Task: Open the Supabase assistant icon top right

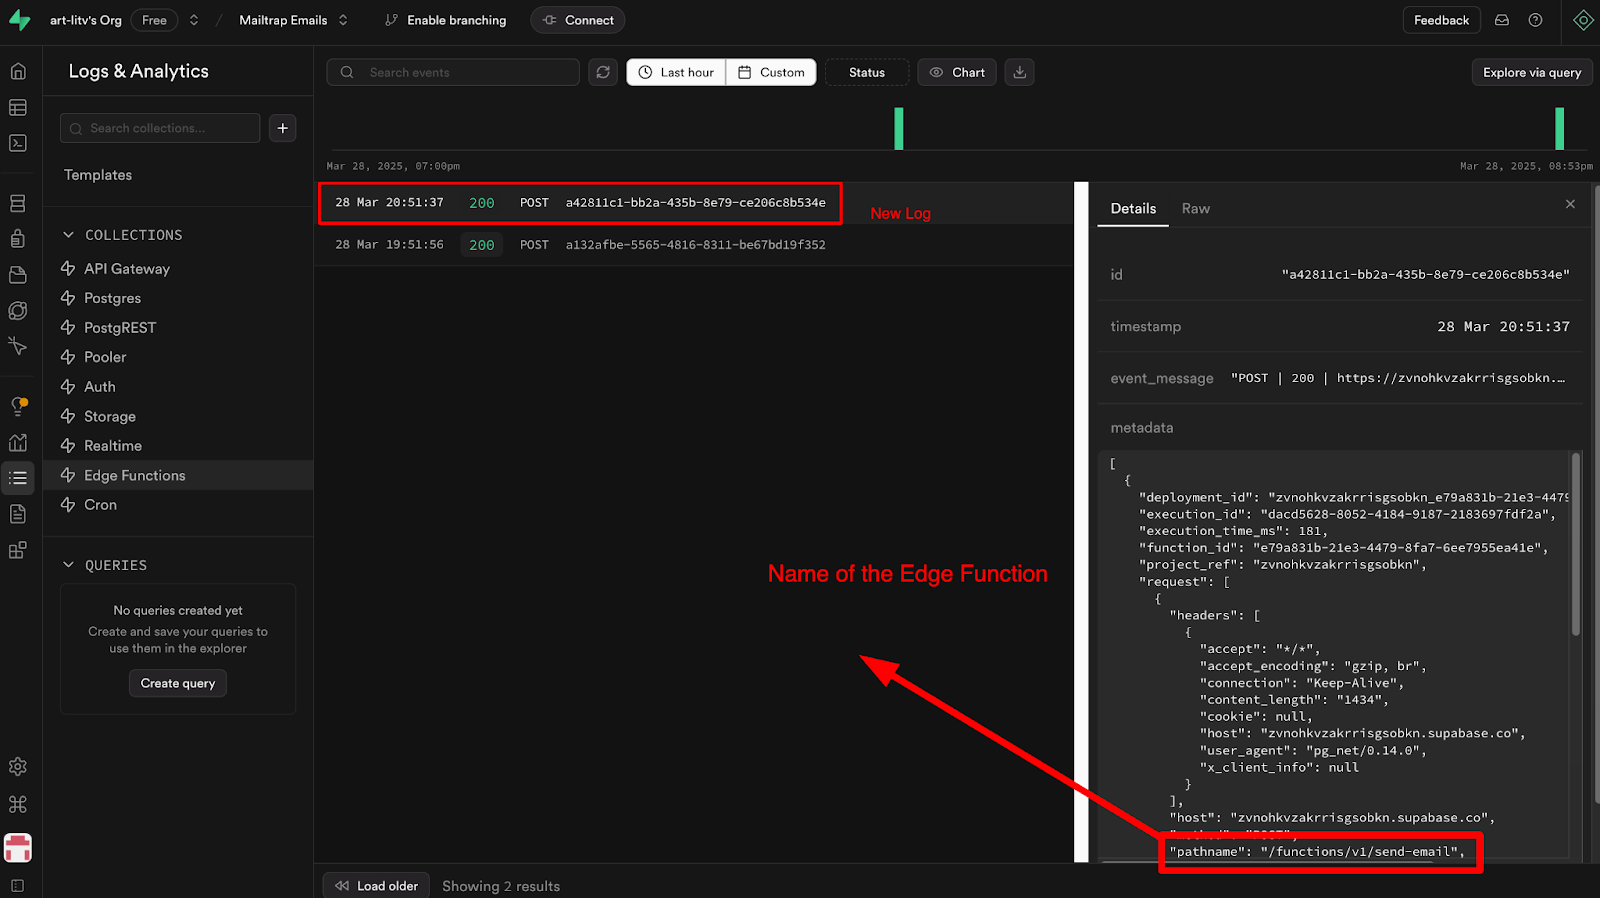Action: (x=1583, y=20)
